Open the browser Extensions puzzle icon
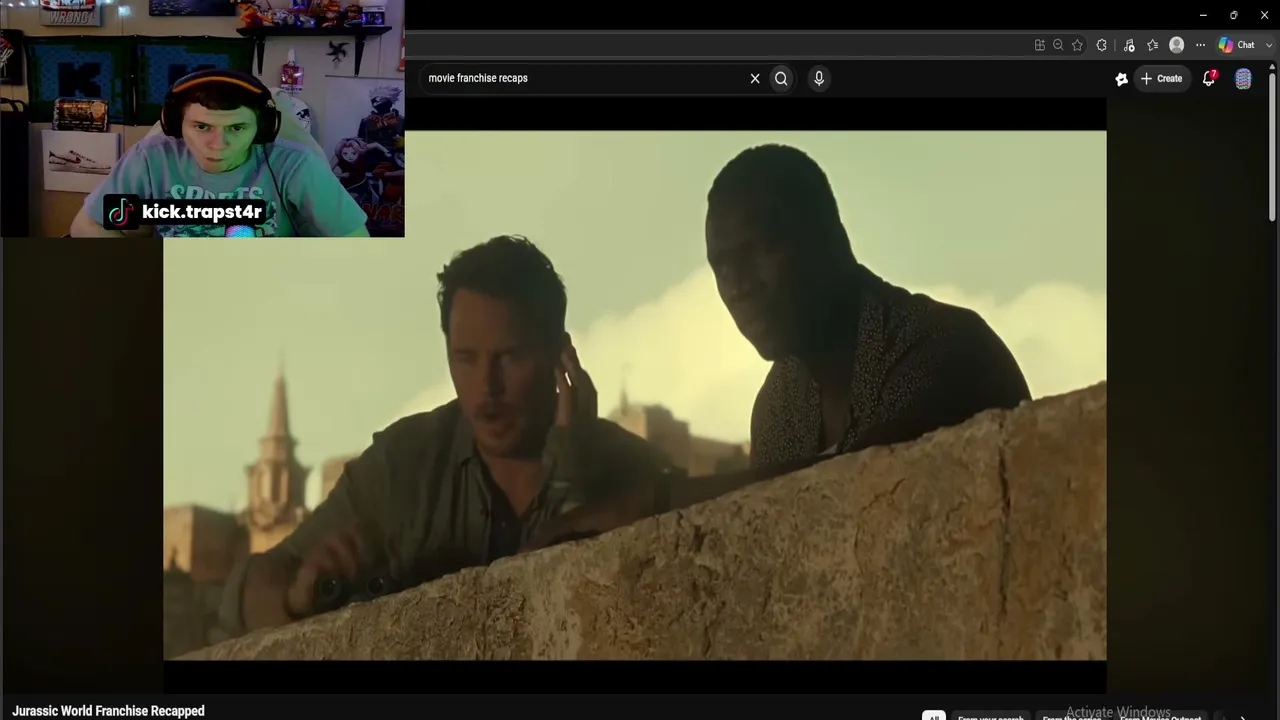Viewport: 1280px width, 720px height. (x=1102, y=45)
